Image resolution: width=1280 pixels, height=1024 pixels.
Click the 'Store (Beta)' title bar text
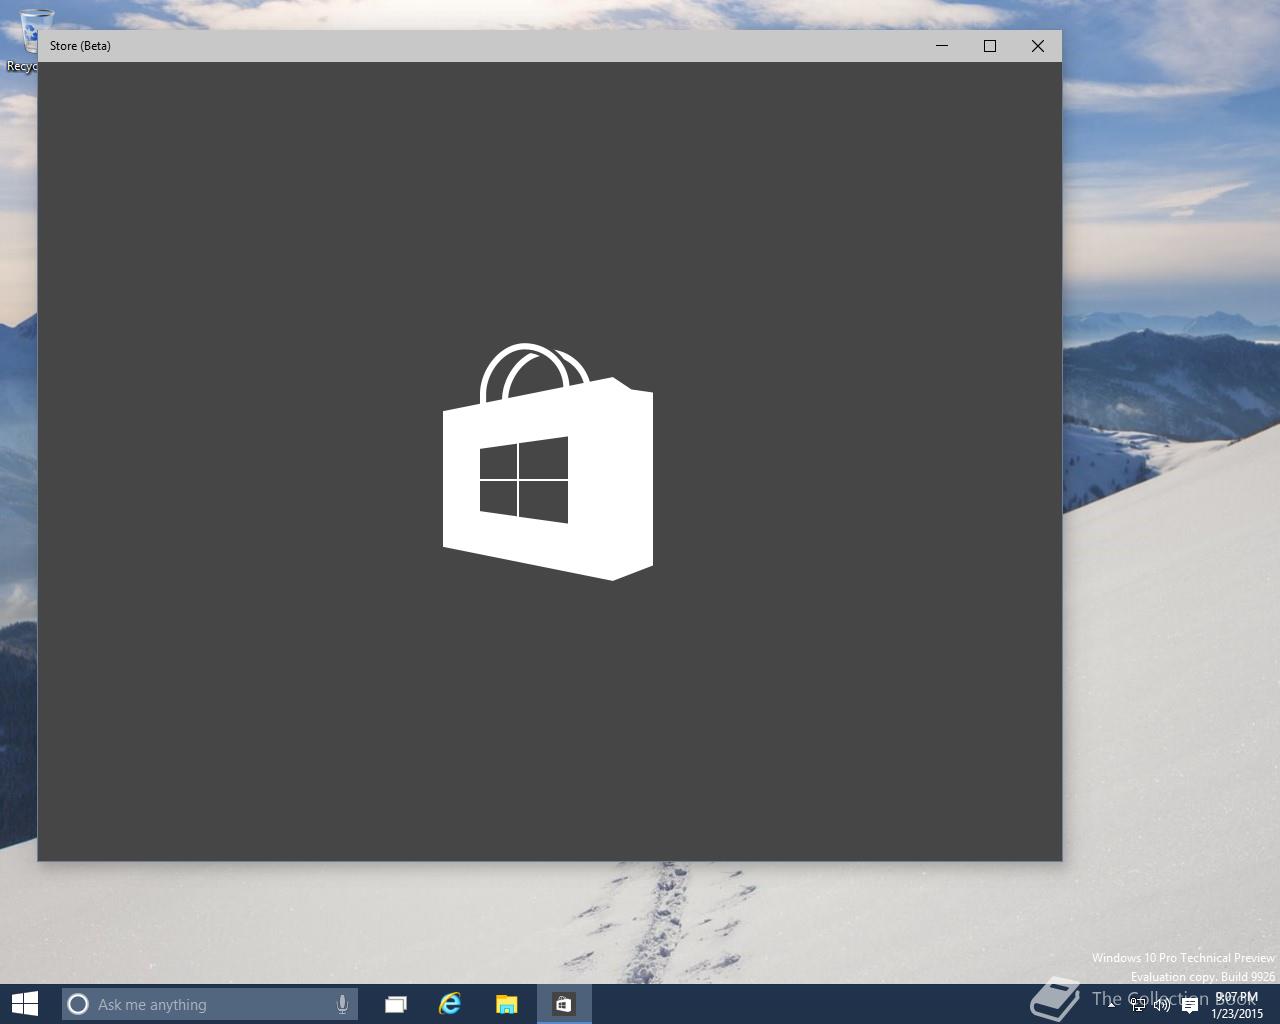pyautogui.click(x=80, y=46)
